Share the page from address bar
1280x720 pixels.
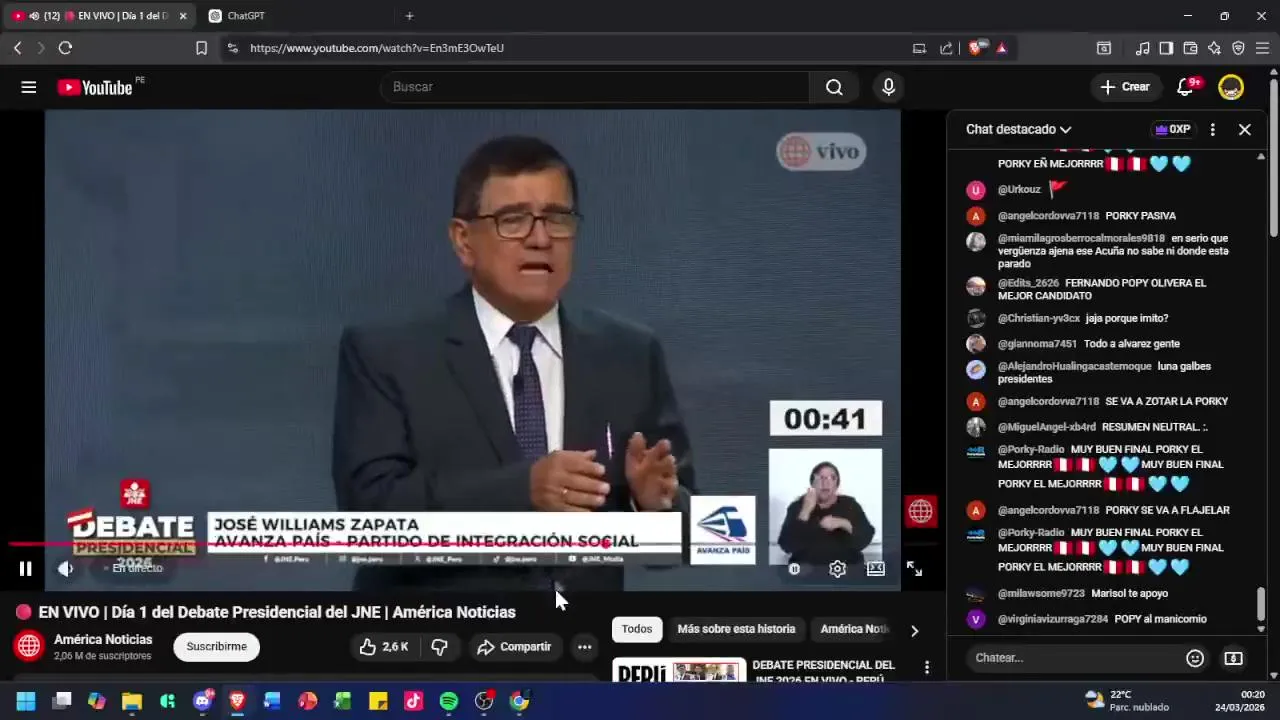point(946,48)
